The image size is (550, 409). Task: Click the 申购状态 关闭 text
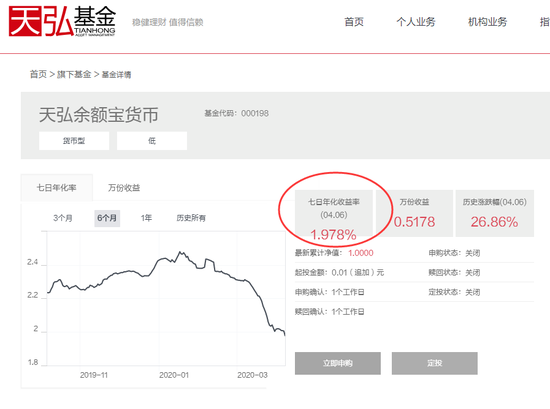click(454, 253)
